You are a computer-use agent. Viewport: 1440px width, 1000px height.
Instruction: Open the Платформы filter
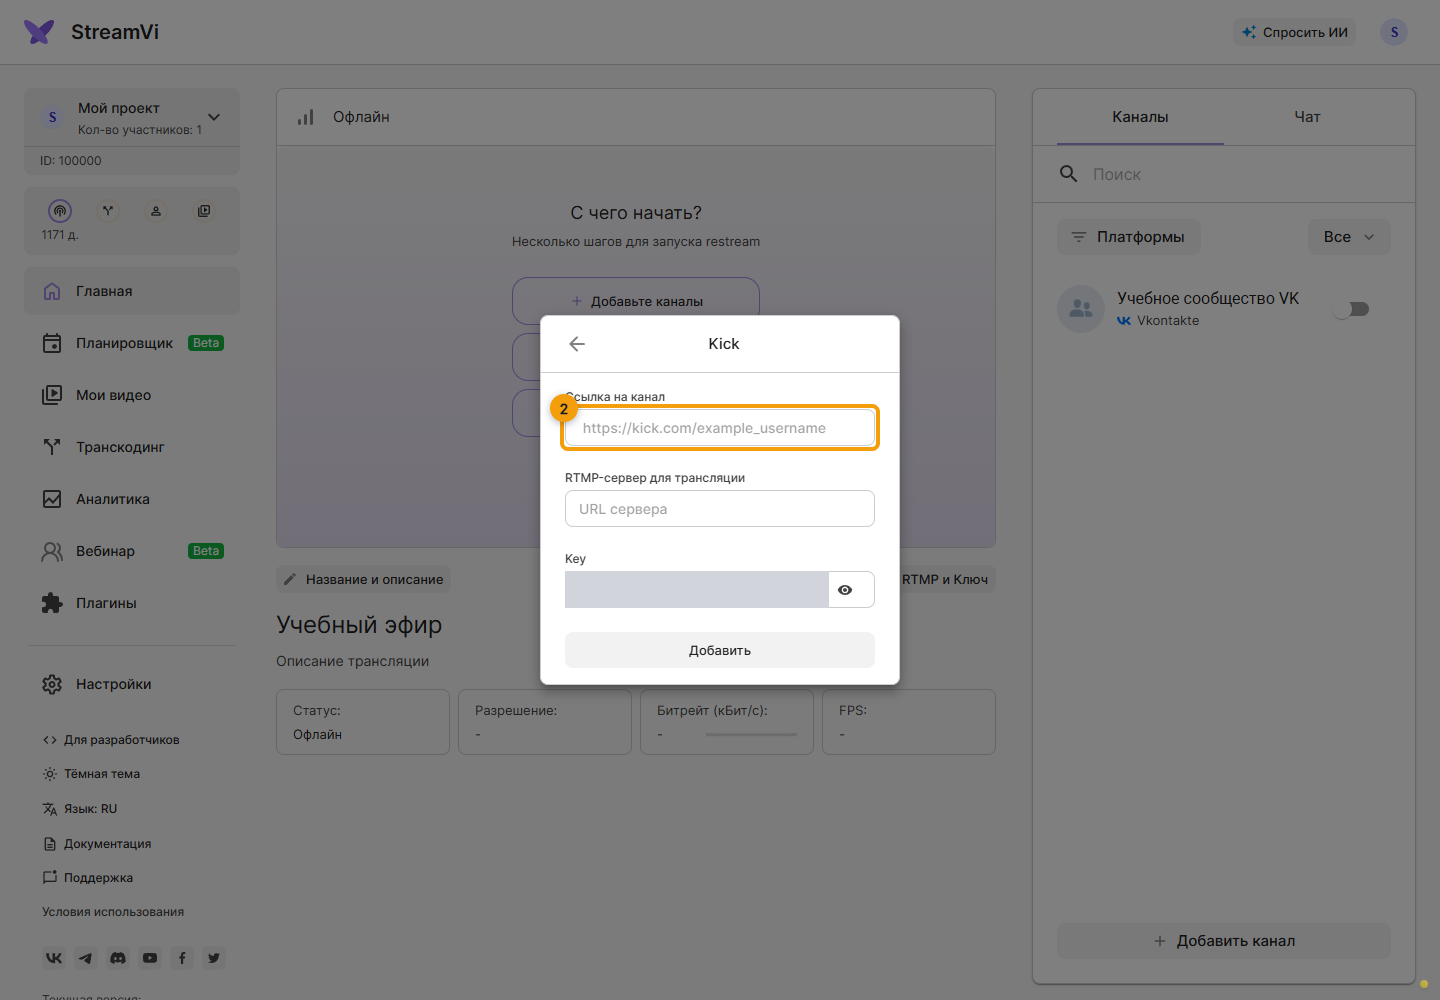click(1129, 237)
